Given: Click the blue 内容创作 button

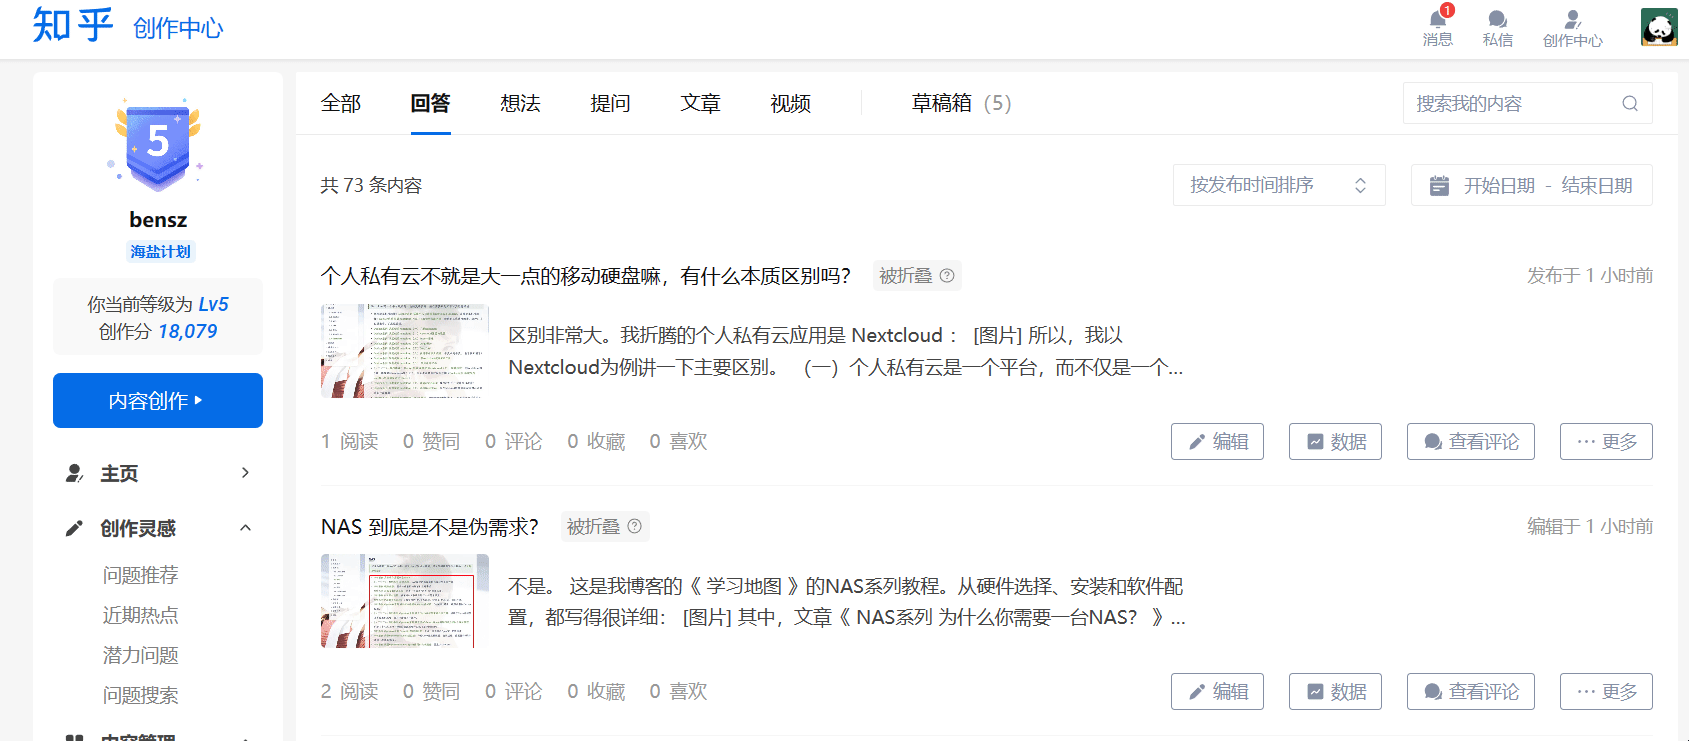Looking at the screenshot, I should click(158, 400).
